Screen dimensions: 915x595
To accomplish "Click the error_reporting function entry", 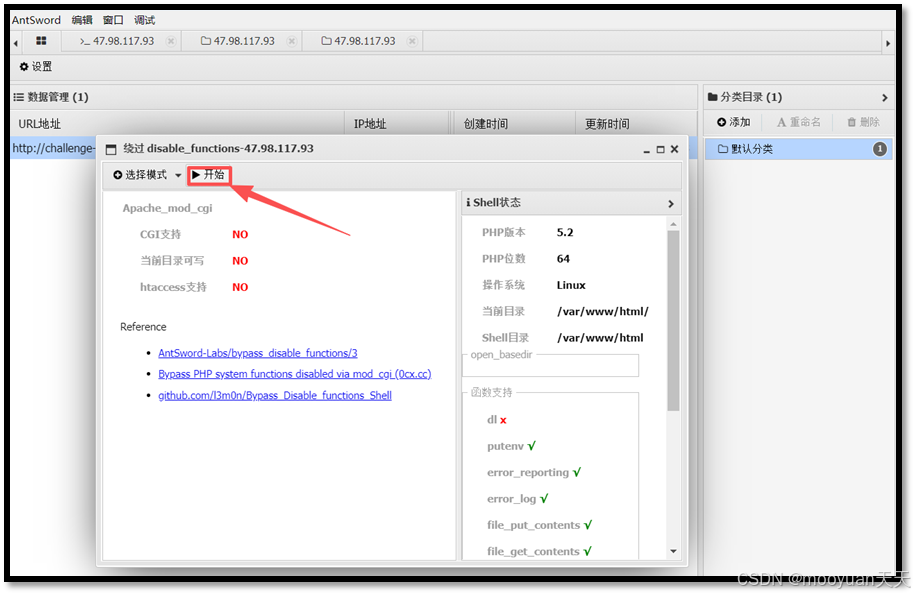I will point(534,472).
